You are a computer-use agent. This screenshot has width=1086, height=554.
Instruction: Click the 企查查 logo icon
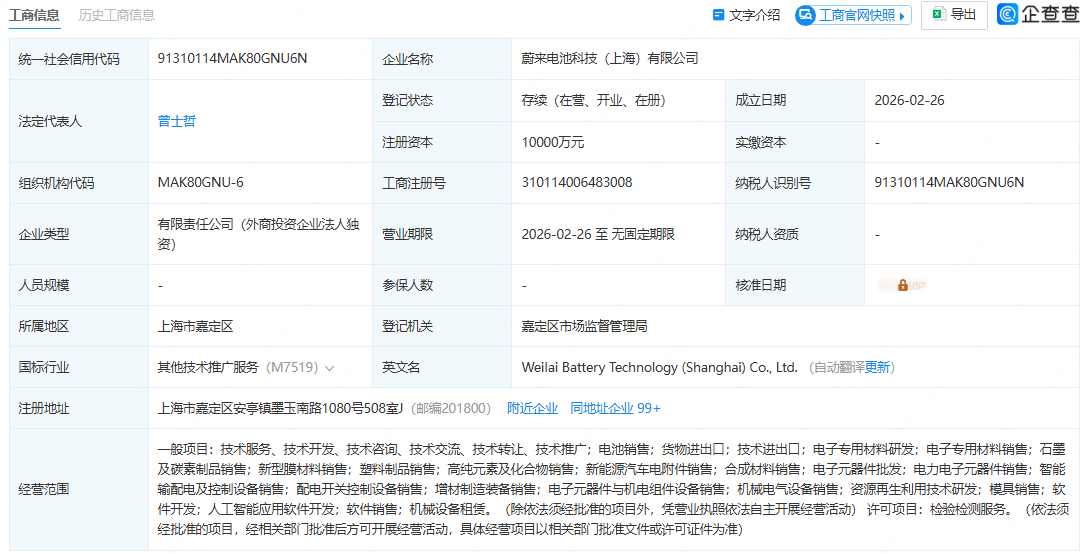[x=1007, y=14]
